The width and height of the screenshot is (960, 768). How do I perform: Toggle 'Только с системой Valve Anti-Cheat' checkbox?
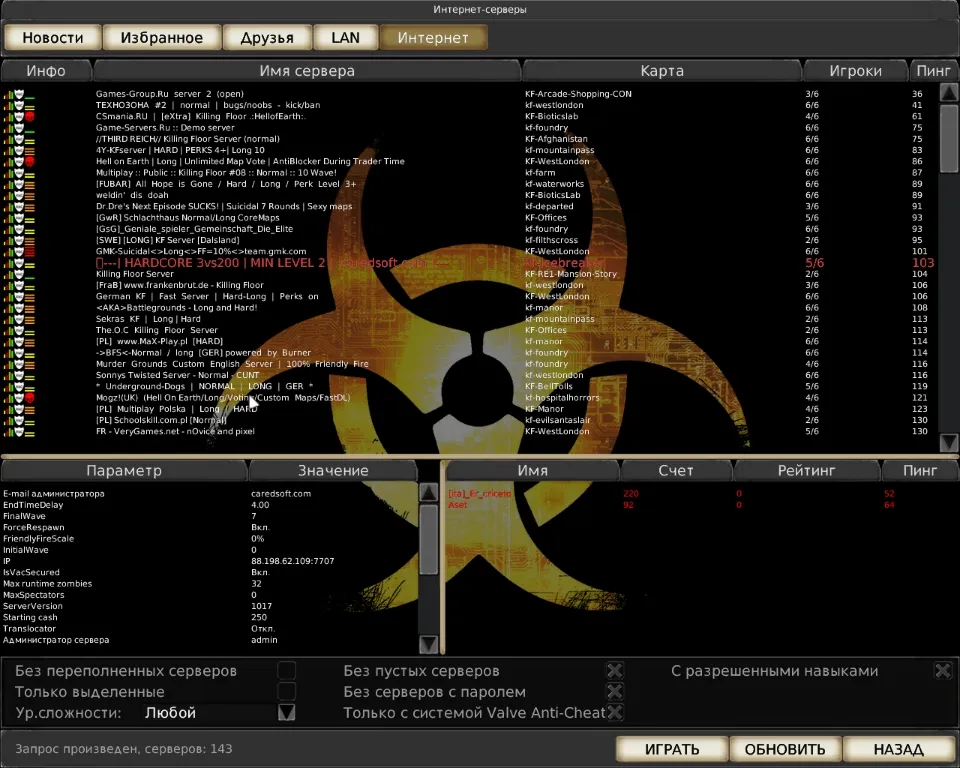(615, 713)
